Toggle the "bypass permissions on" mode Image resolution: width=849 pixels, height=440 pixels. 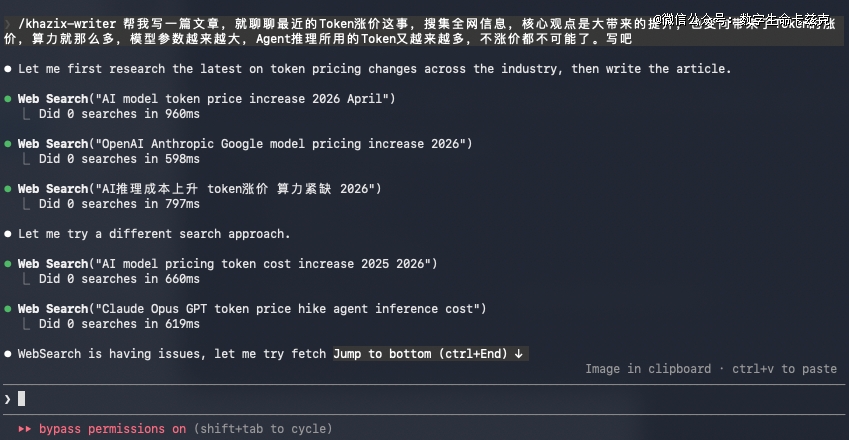(112, 429)
